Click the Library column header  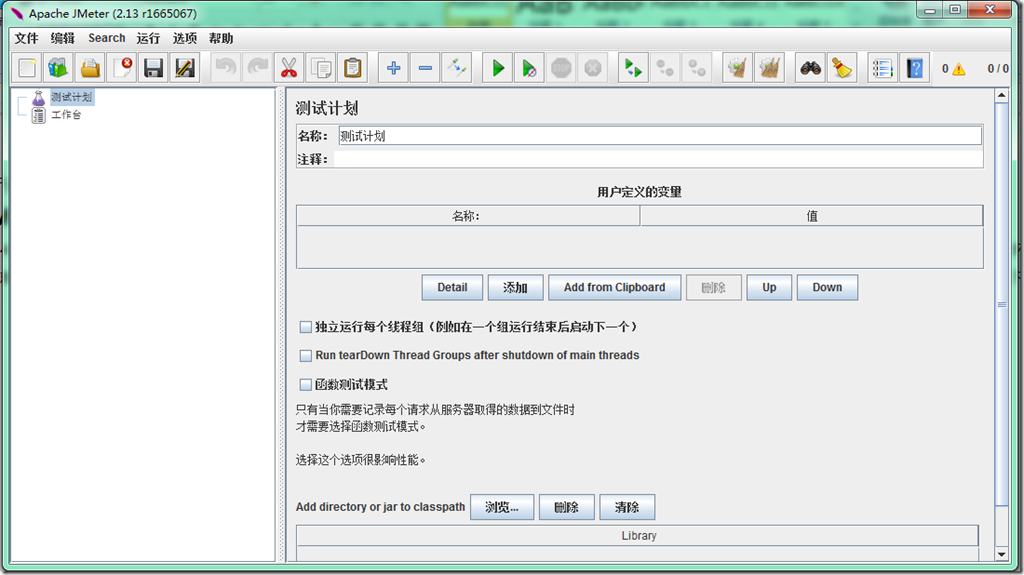638,536
